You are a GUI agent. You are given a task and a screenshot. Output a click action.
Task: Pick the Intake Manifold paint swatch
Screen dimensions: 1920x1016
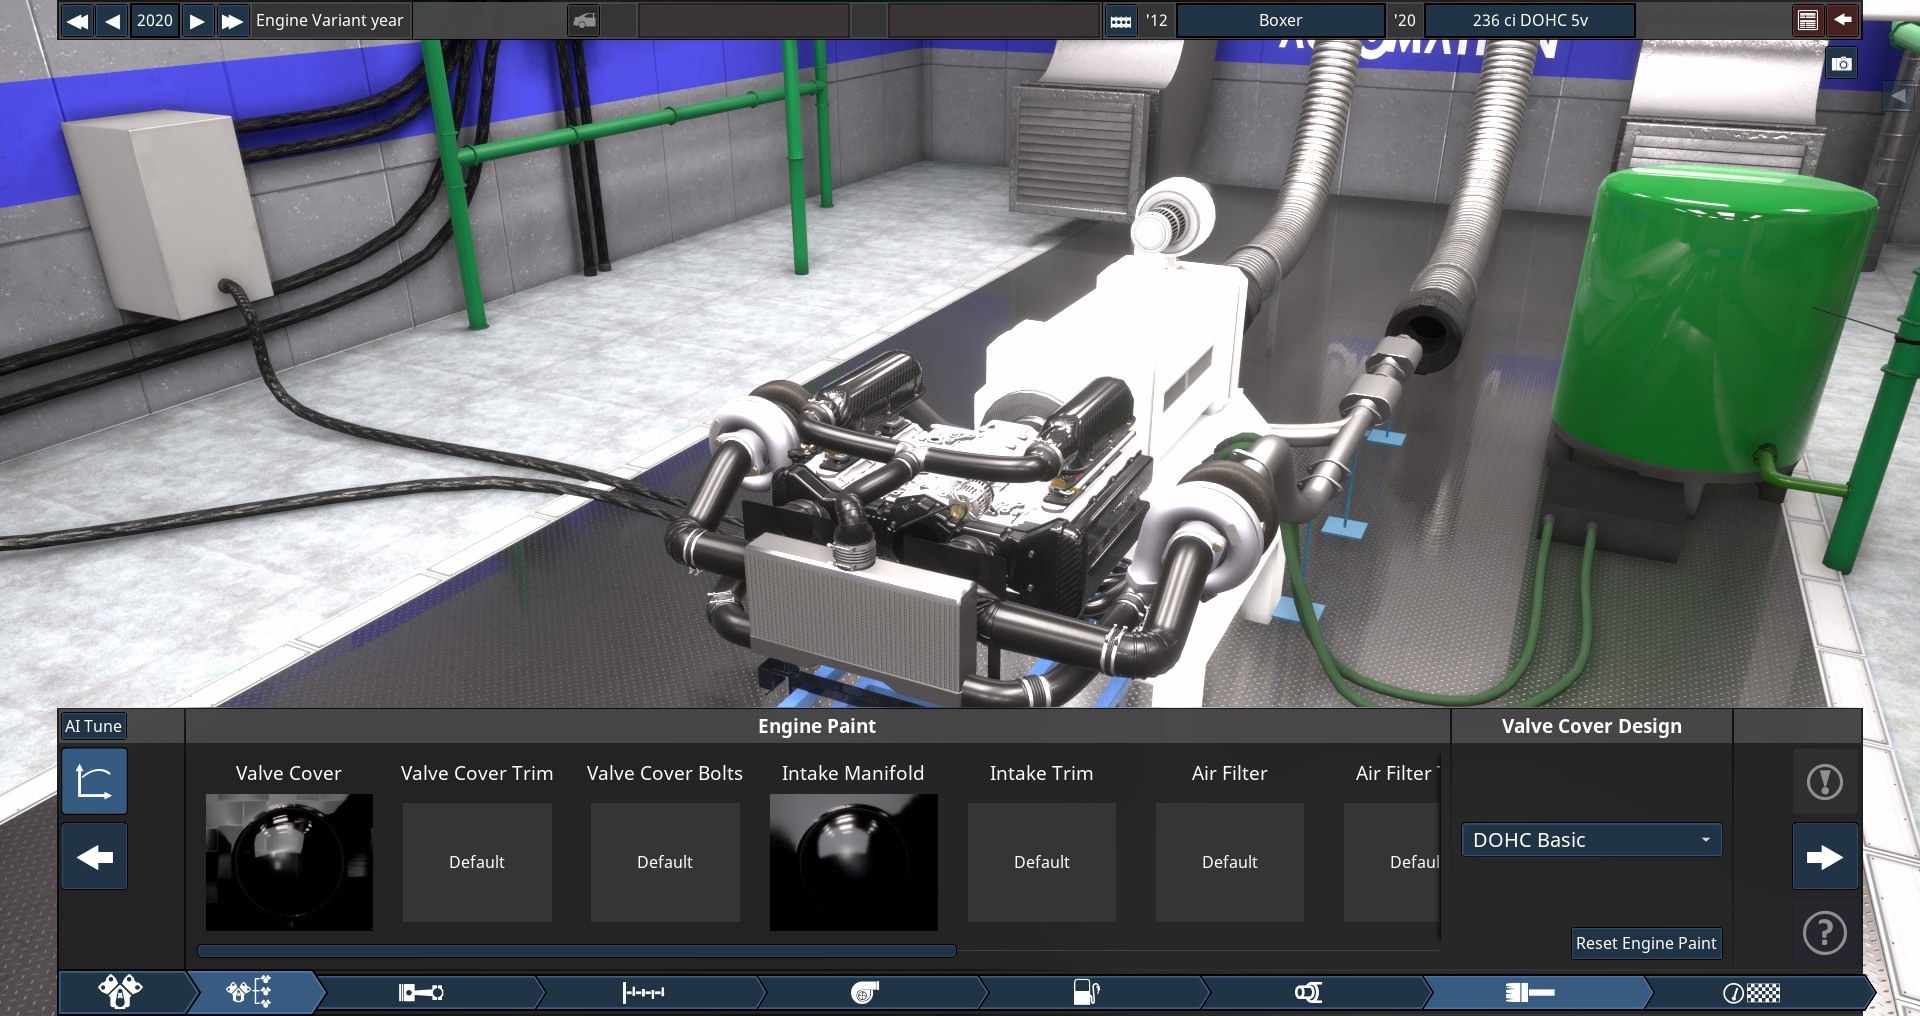pyautogui.click(x=853, y=862)
